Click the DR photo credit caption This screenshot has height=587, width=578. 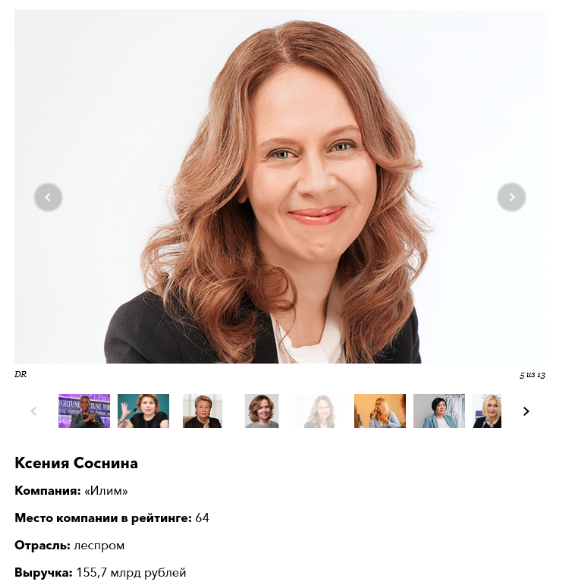[21, 374]
